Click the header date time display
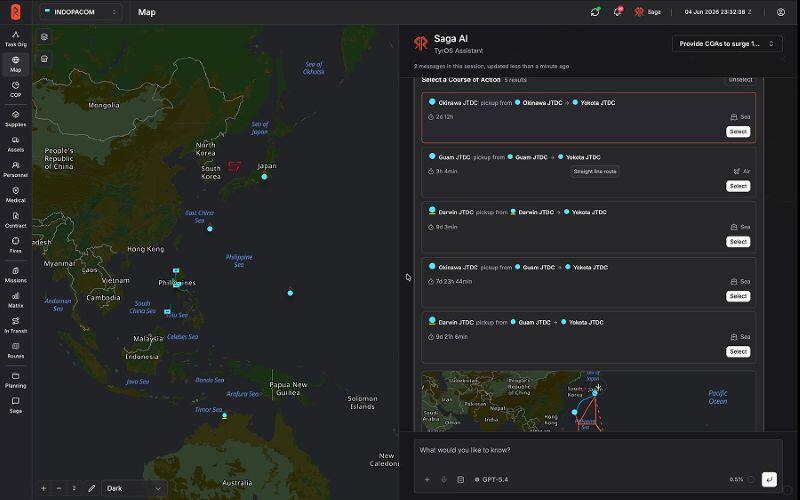 (x=717, y=12)
